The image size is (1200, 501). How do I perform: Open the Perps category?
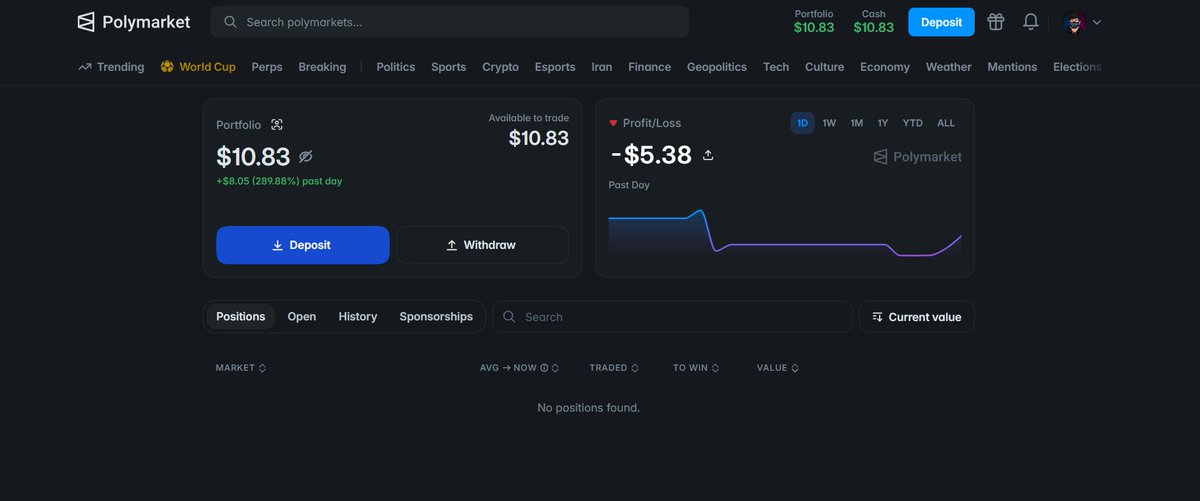click(x=267, y=67)
